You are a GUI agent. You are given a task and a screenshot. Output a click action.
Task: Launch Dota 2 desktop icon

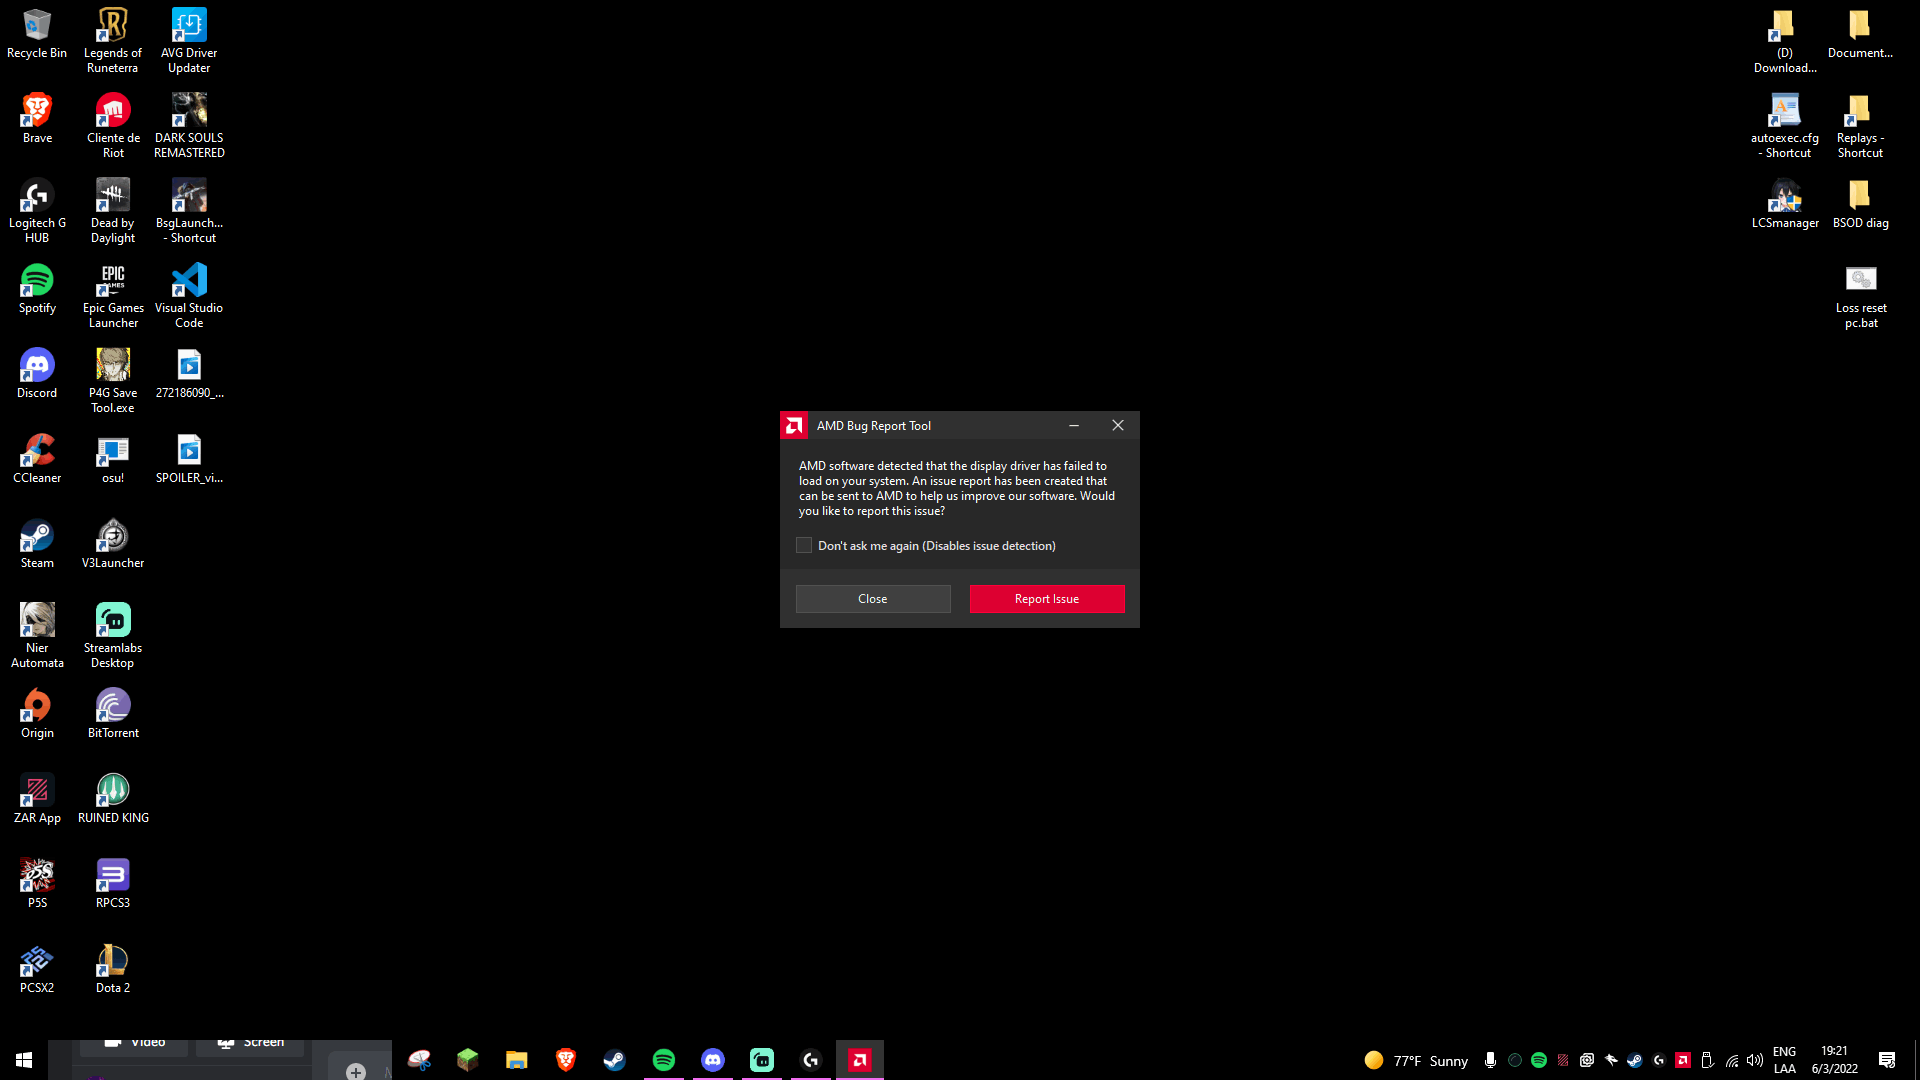click(112, 968)
